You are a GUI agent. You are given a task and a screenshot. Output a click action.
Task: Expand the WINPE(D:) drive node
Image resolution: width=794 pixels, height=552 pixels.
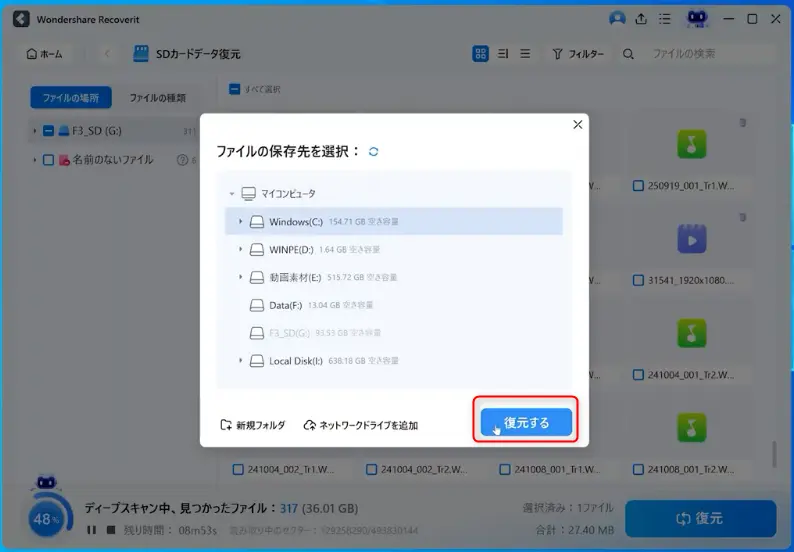pos(241,249)
